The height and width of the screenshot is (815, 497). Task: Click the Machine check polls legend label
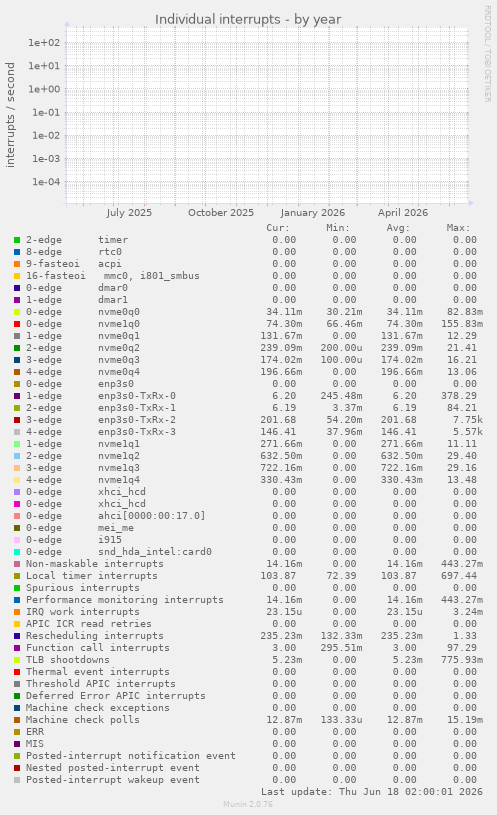click(x=83, y=719)
